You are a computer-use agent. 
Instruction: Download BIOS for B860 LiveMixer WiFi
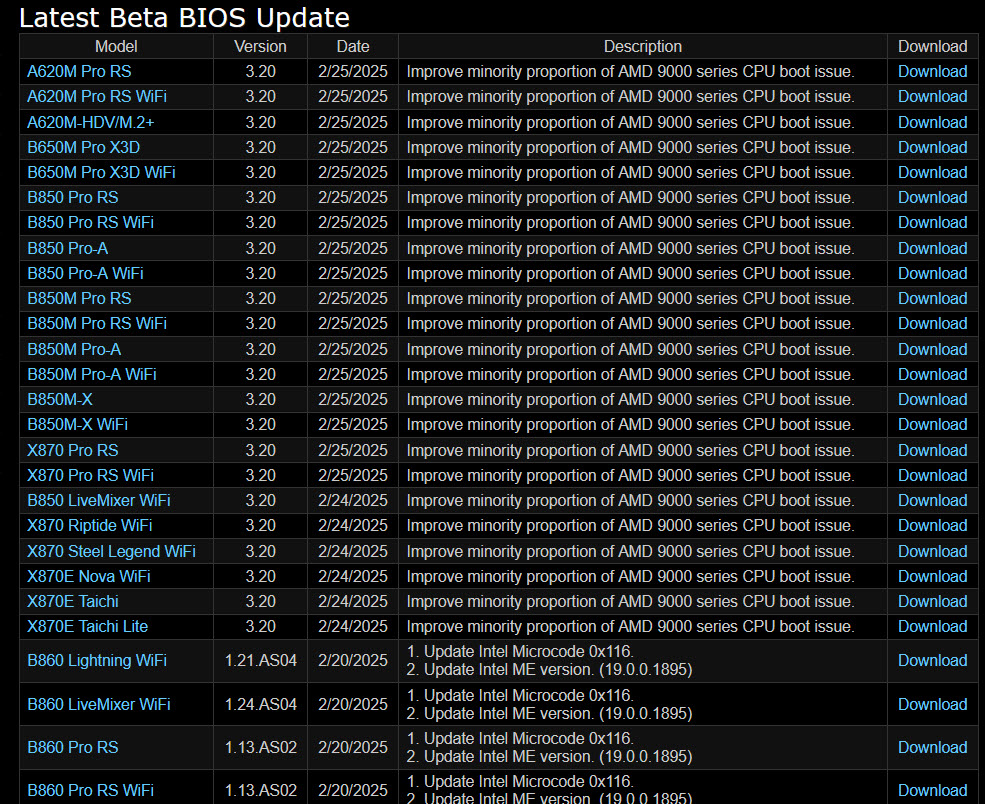click(932, 705)
